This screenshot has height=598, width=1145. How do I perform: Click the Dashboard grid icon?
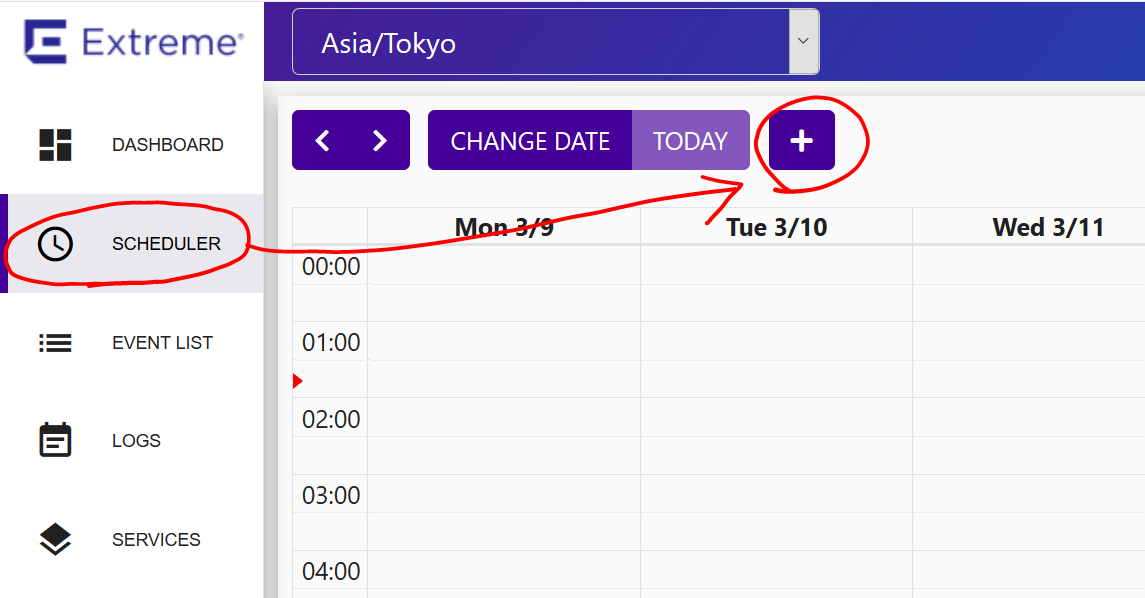pos(55,145)
